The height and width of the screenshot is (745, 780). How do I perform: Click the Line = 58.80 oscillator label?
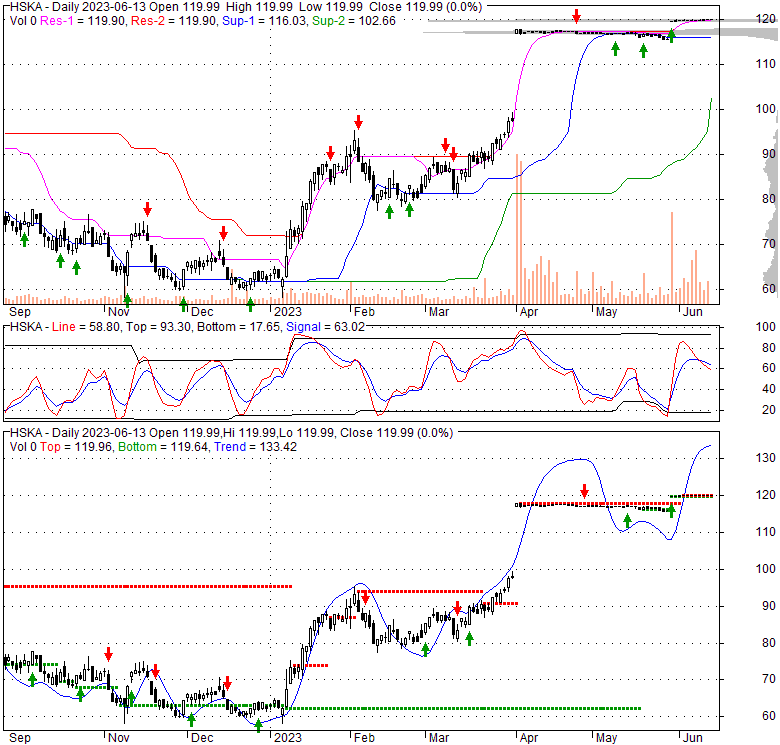[x=86, y=327]
